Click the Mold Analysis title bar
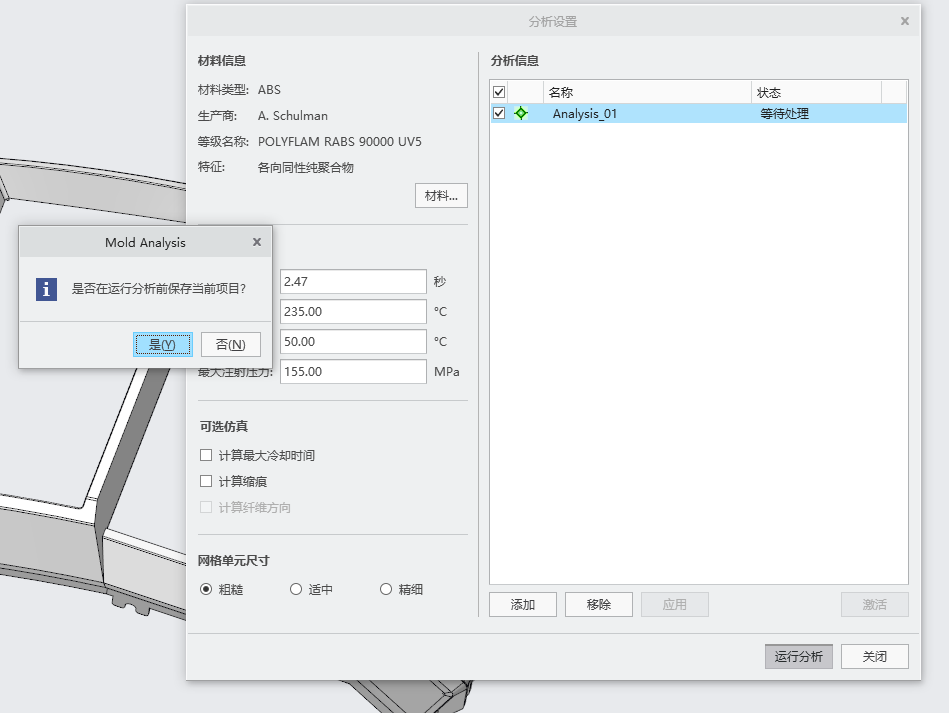The width and height of the screenshot is (949, 713). 145,242
